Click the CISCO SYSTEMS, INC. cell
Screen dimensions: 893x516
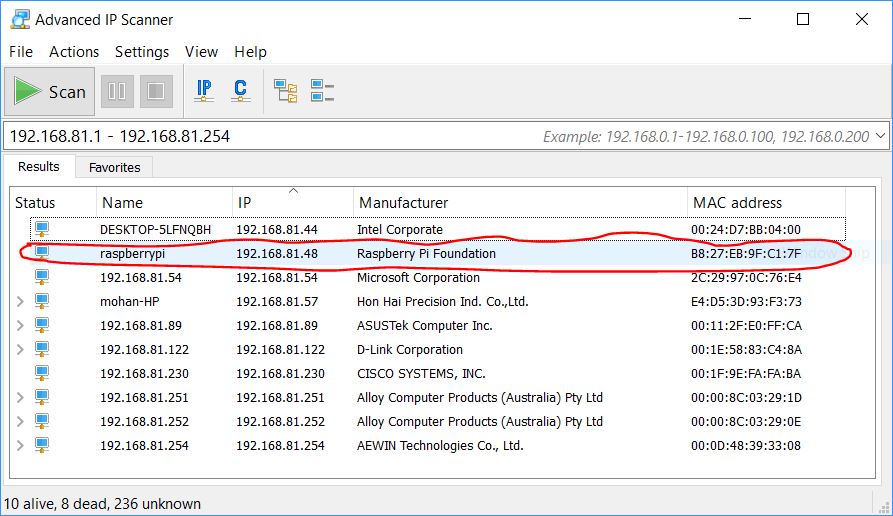click(421, 374)
